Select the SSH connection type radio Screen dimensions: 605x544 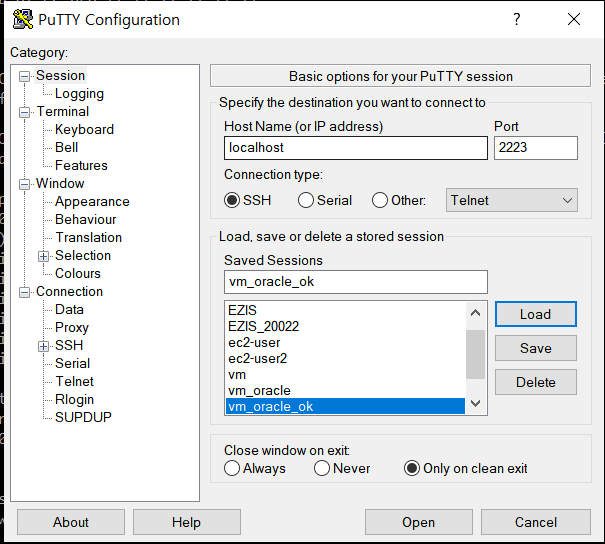pos(232,200)
